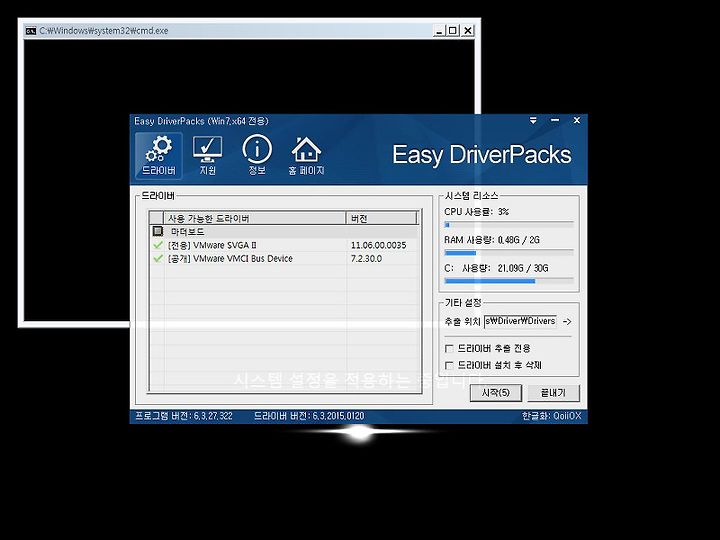Viewport: 720px width, 540px height.
Task: Click 드라이버 버전 6.3.2015.0120 status text
Action: (x=309, y=416)
